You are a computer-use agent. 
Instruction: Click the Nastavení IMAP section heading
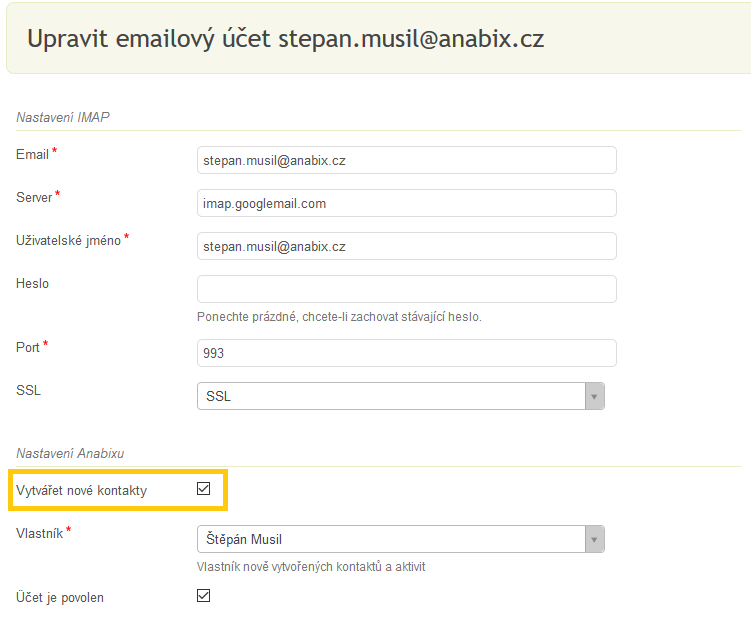[63, 117]
